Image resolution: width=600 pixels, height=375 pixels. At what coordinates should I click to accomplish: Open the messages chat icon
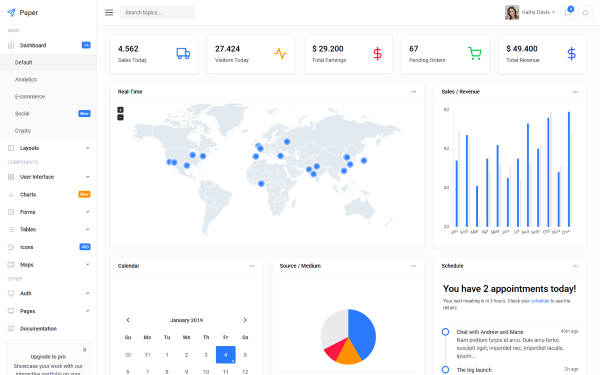[567, 13]
